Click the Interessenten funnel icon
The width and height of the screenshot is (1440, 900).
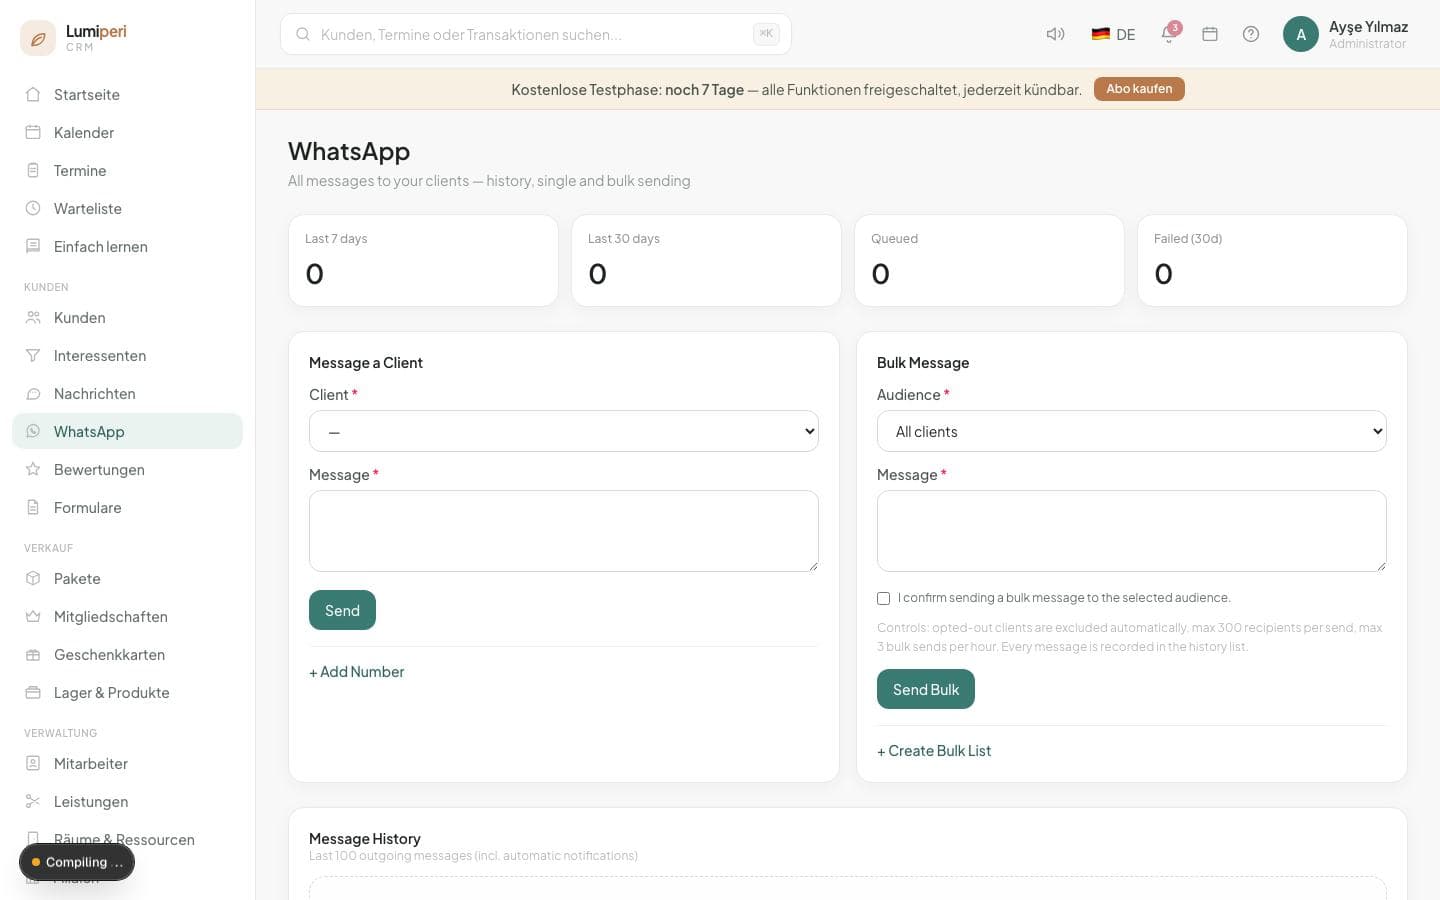pos(33,356)
